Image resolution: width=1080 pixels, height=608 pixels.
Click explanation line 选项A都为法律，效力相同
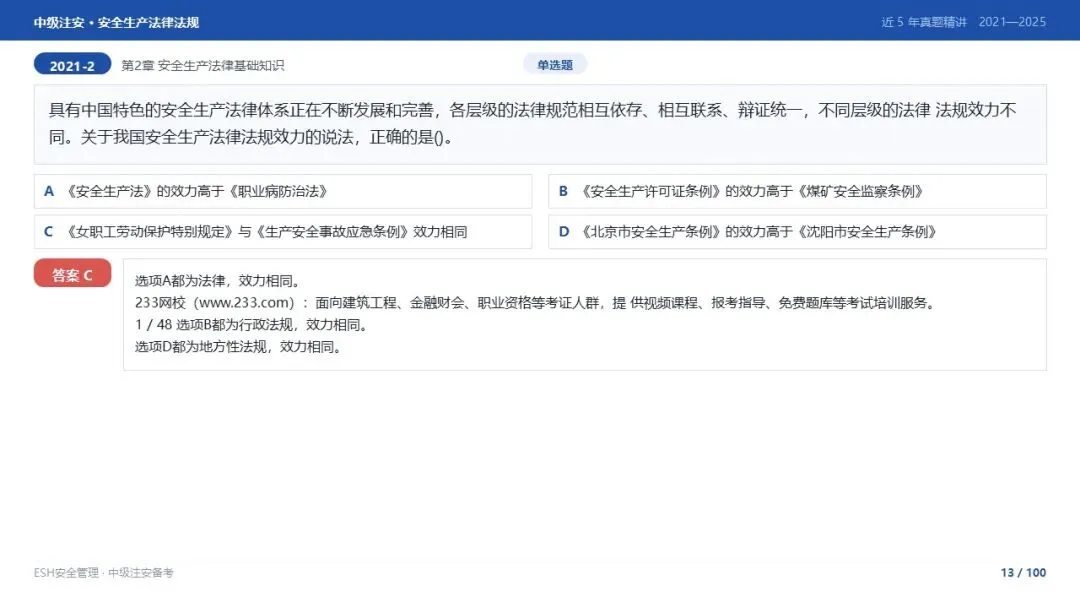218,281
